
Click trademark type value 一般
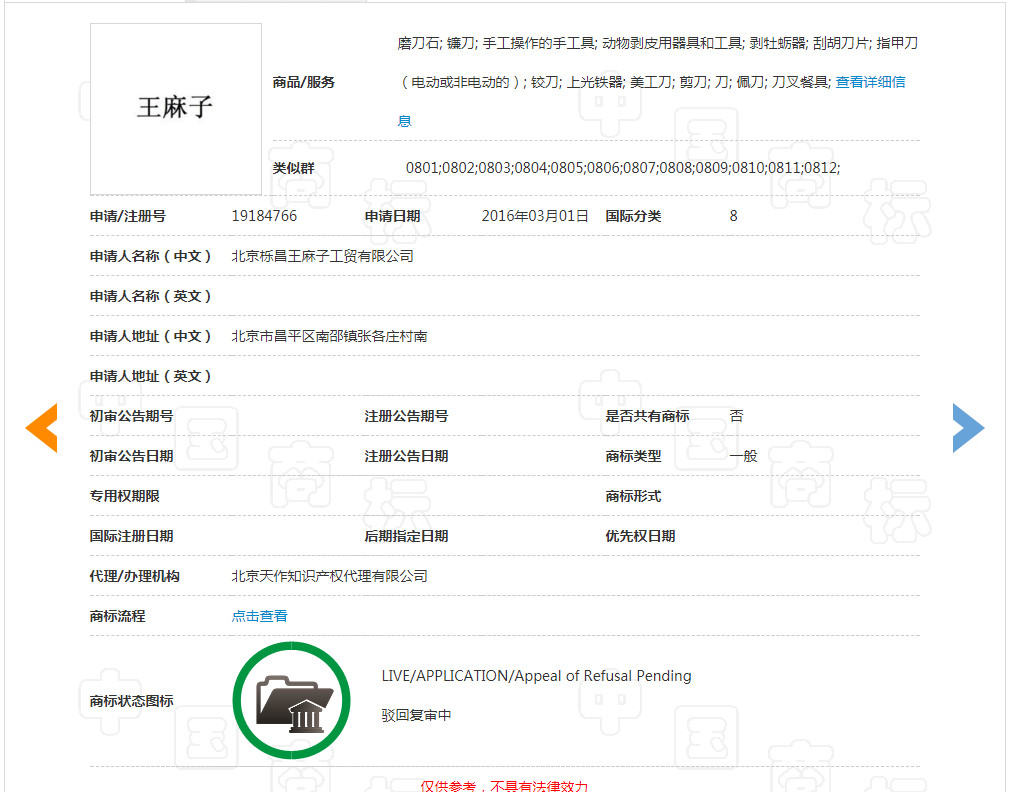pyautogui.click(x=744, y=456)
